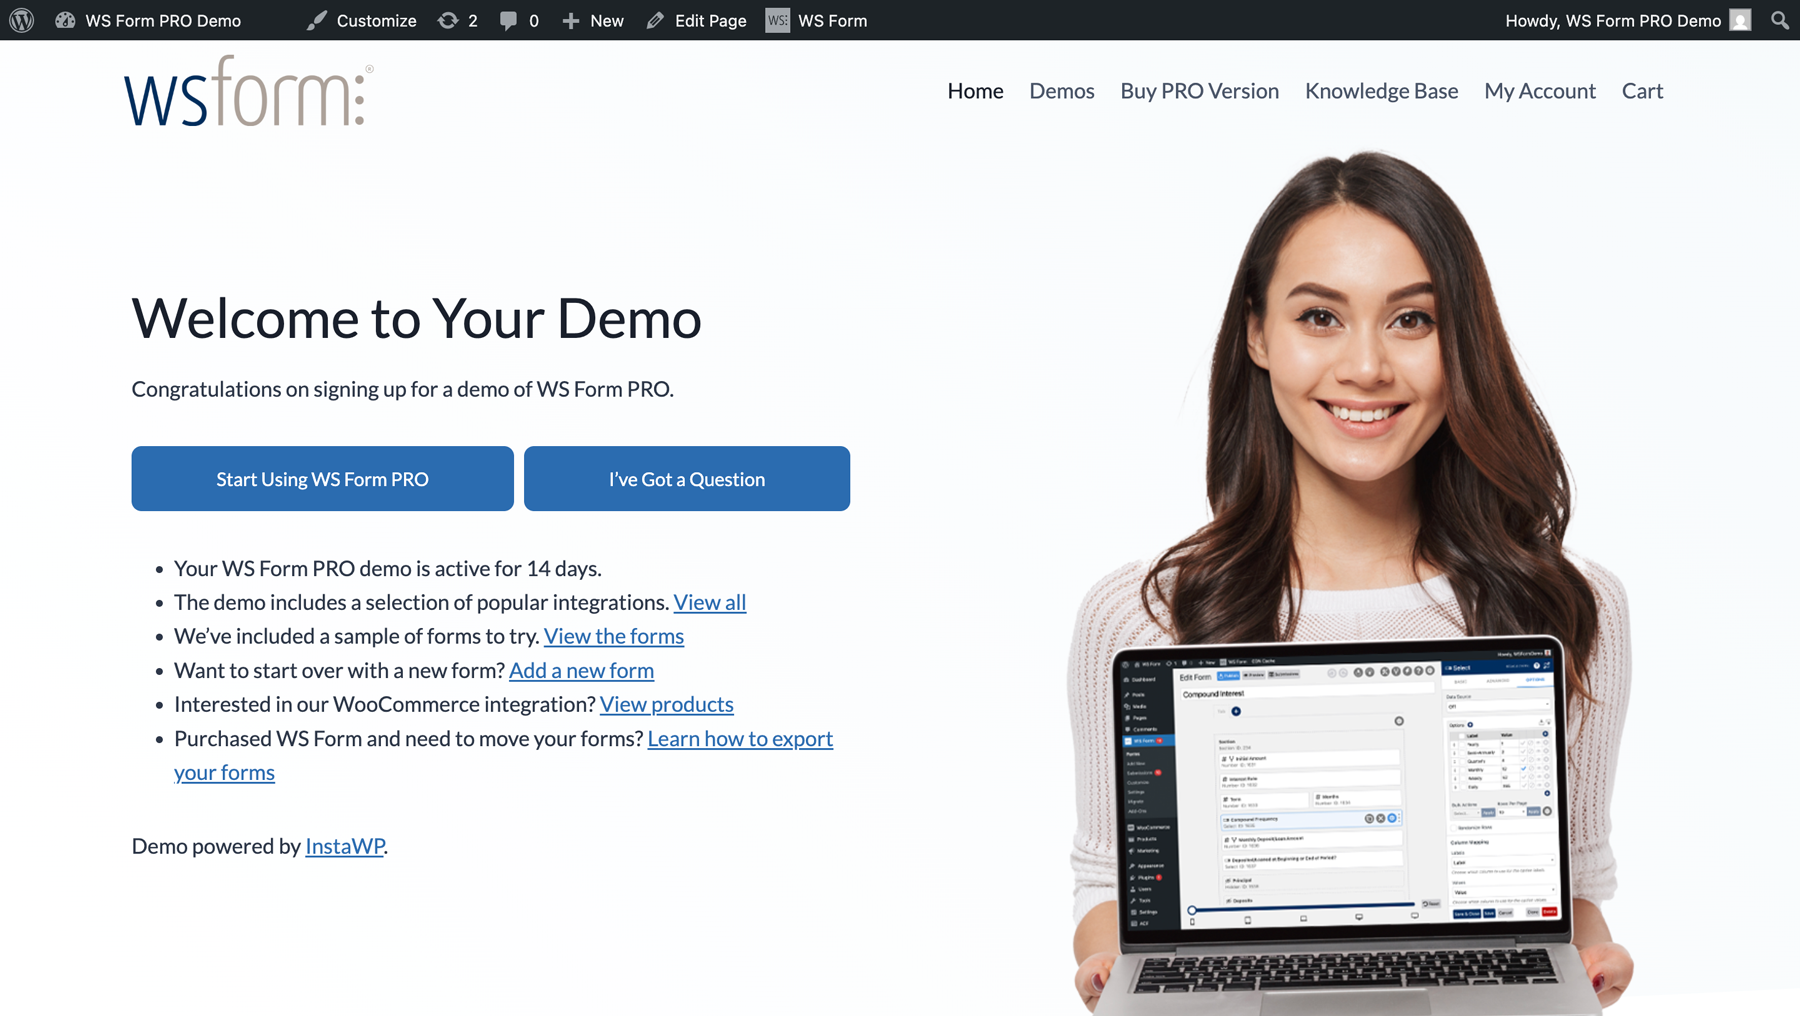This screenshot has height=1016, width=1800.
Task: Open Buy PRO Version nav link
Action: click(1200, 91)
